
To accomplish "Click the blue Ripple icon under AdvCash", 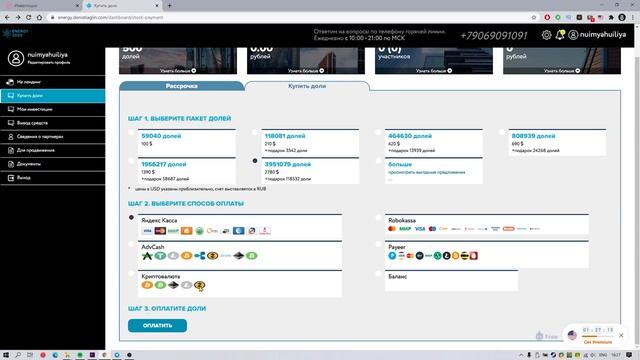I will coord(200,256).
